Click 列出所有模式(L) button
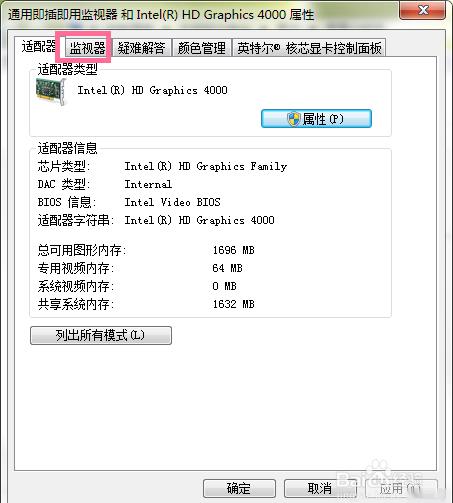Viewport: 453px width, 503px height. tap(101, 335)
